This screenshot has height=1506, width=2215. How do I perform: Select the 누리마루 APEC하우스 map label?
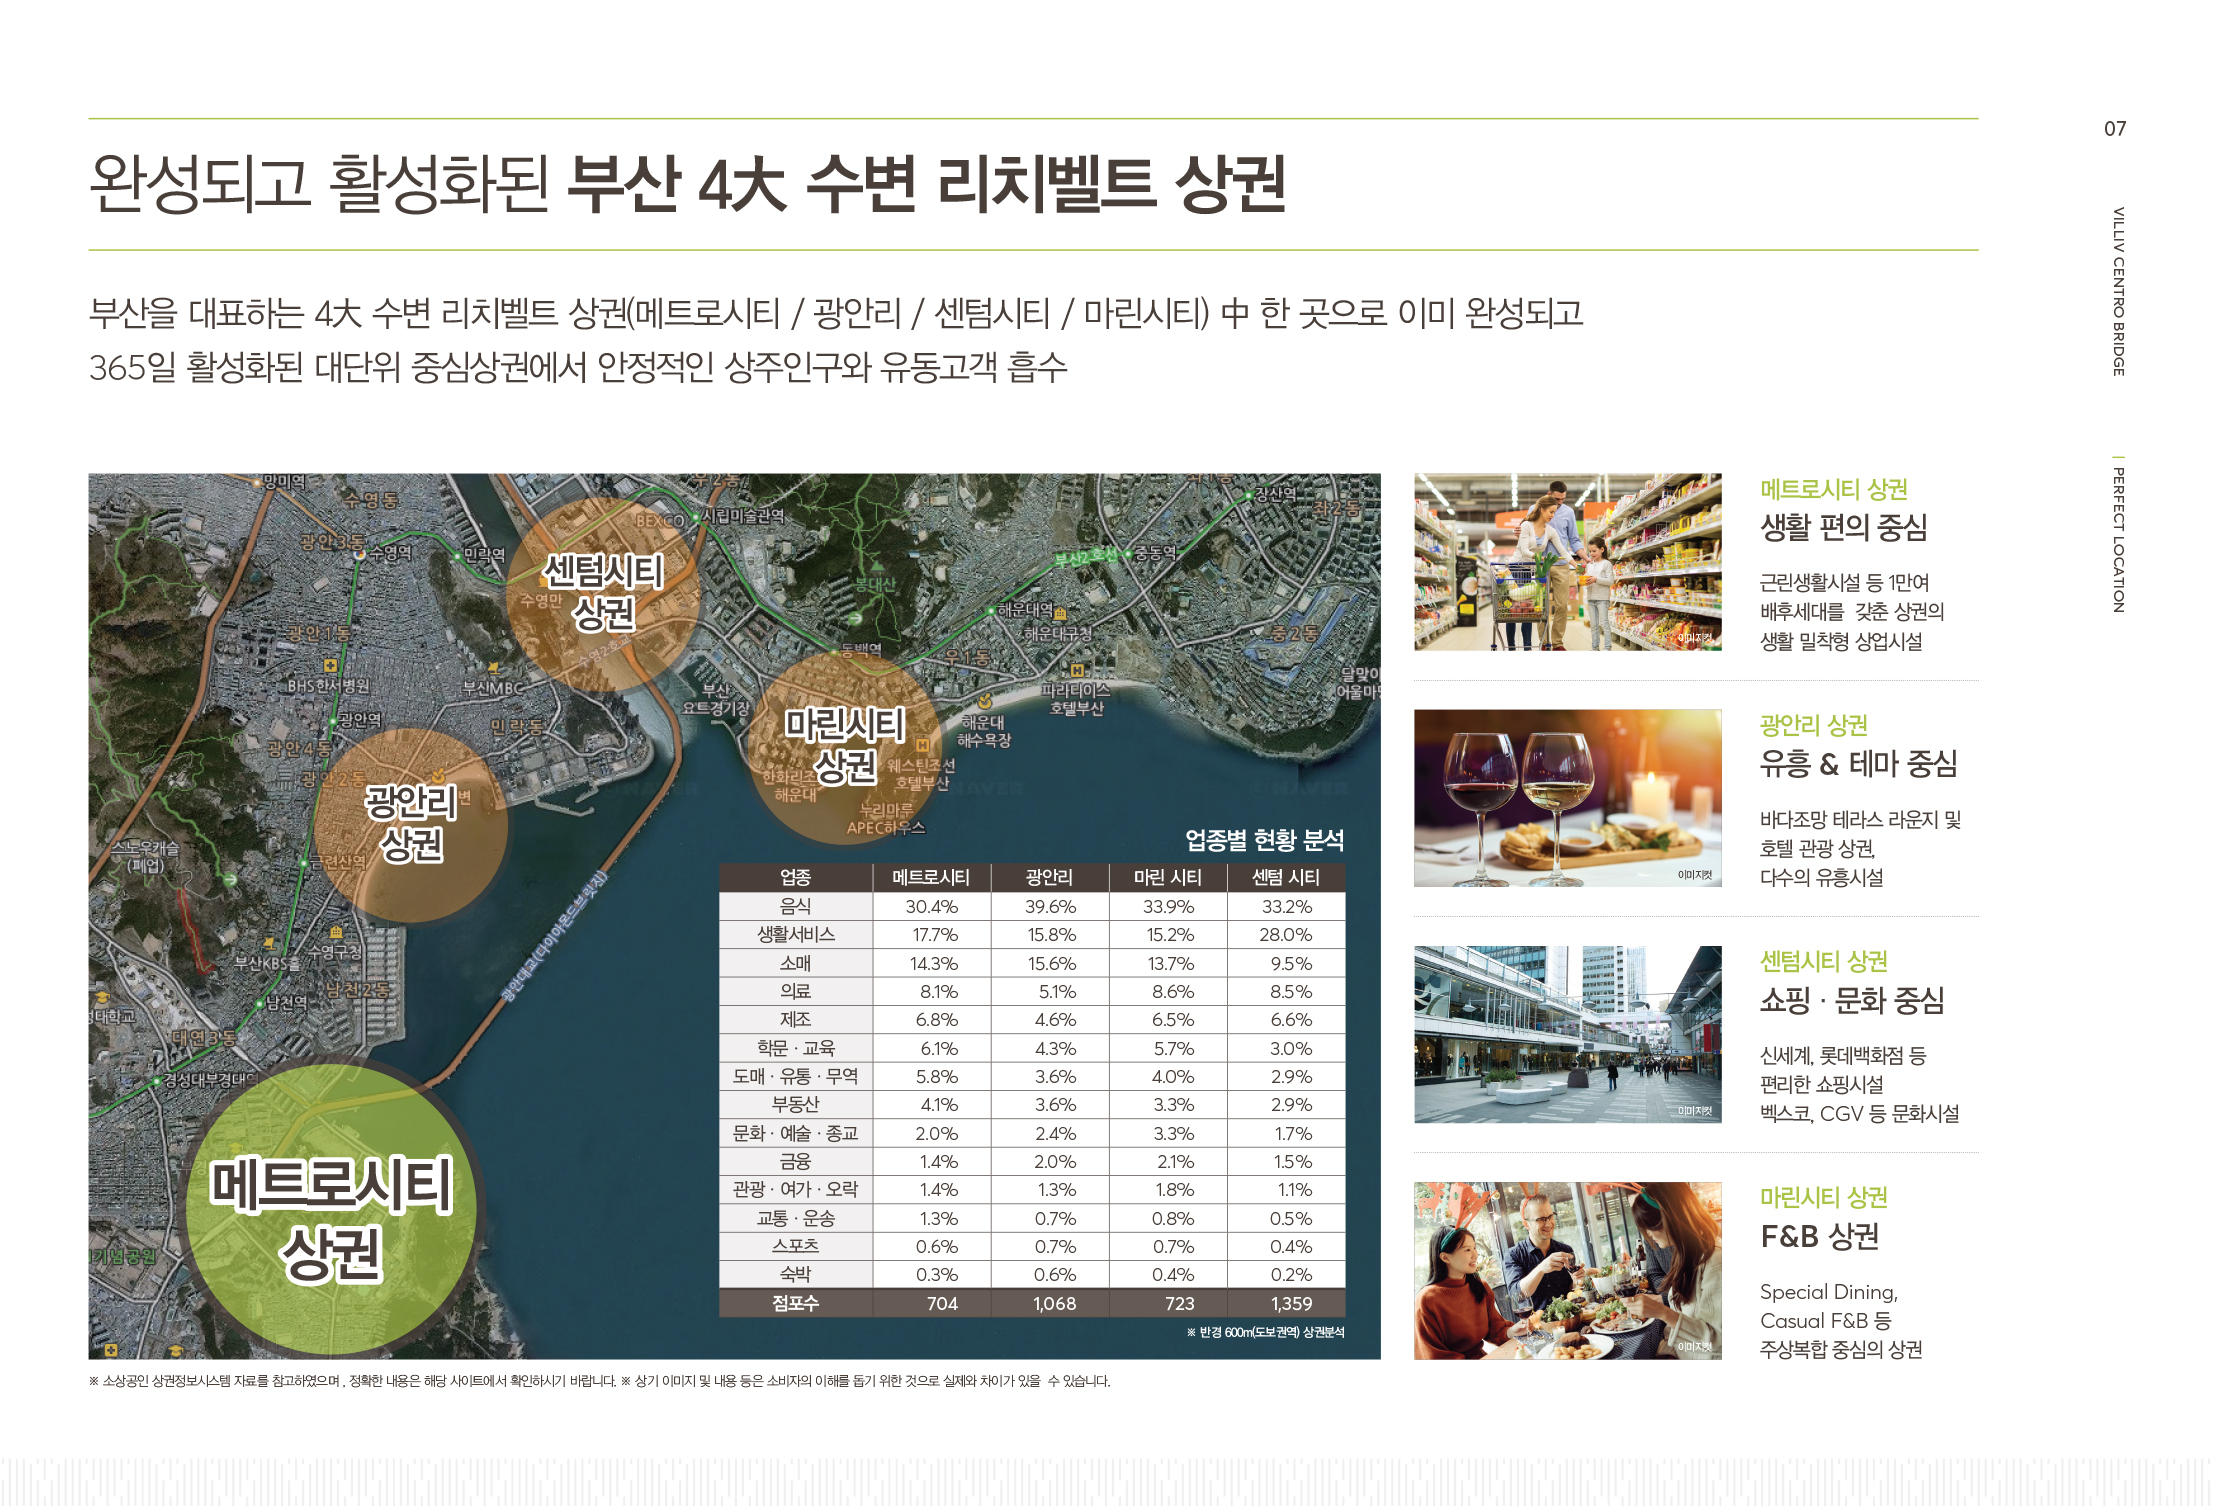(886, 818)
